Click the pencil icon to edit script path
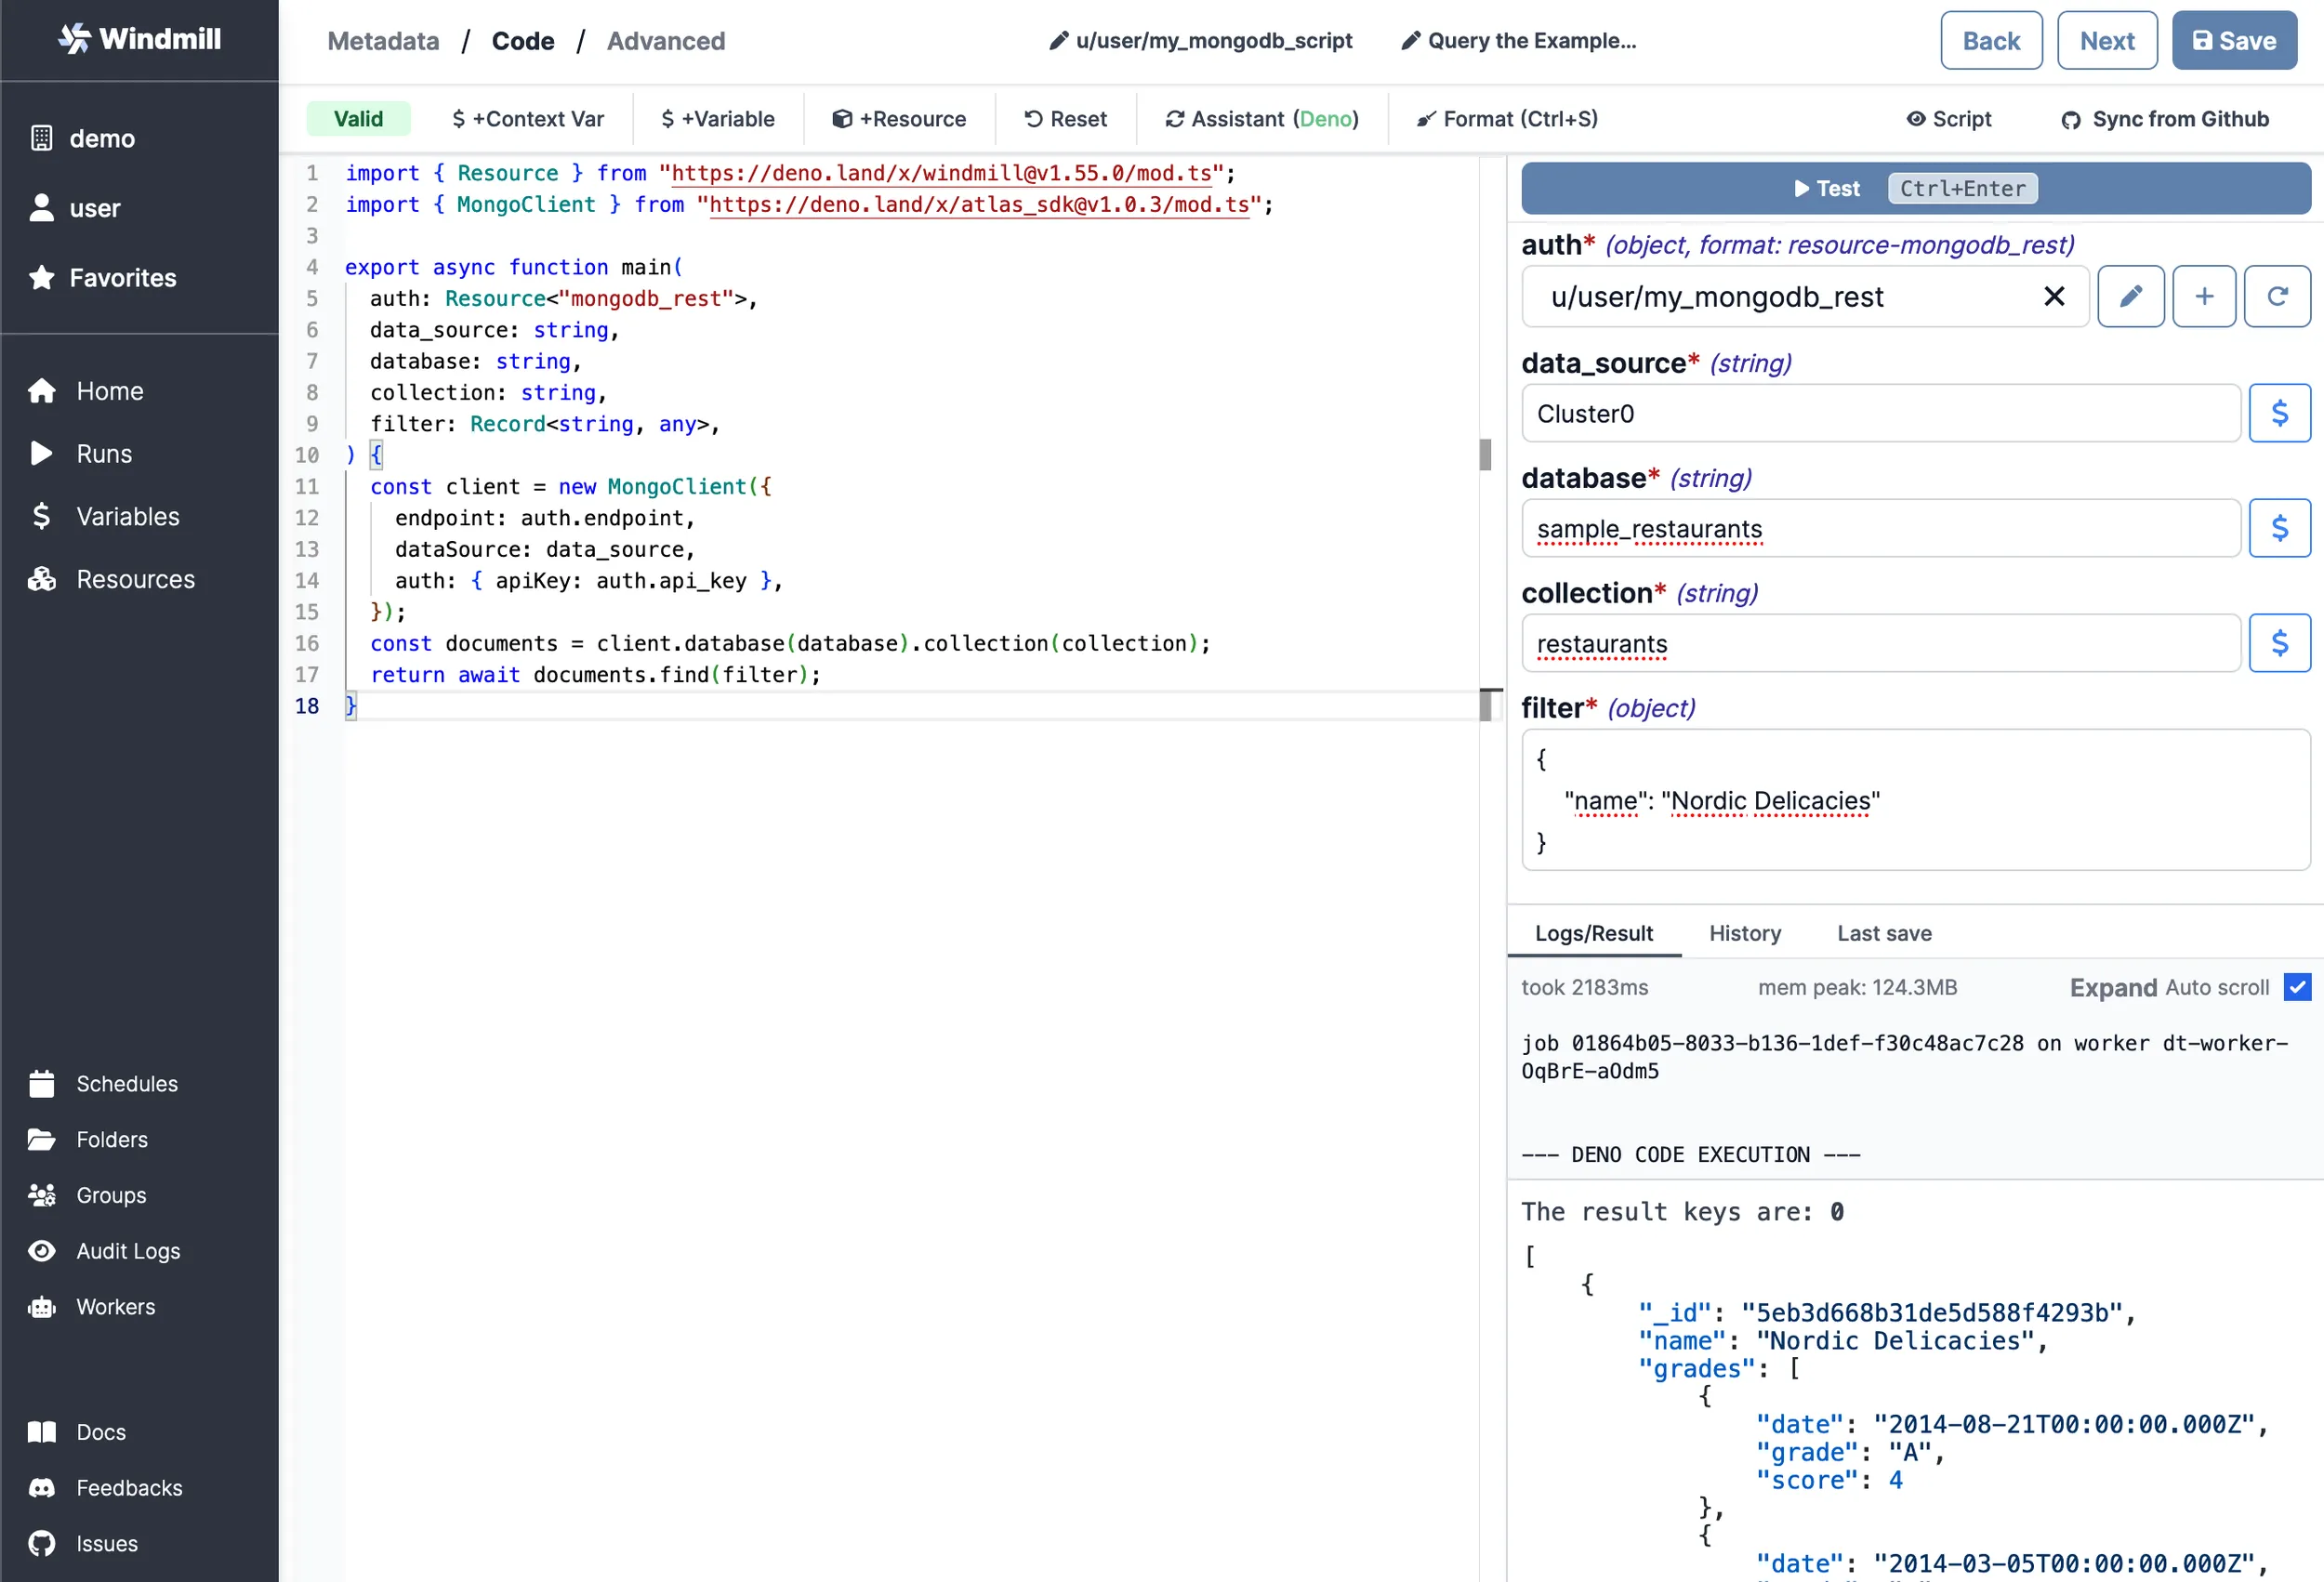 coord(1058,41)
